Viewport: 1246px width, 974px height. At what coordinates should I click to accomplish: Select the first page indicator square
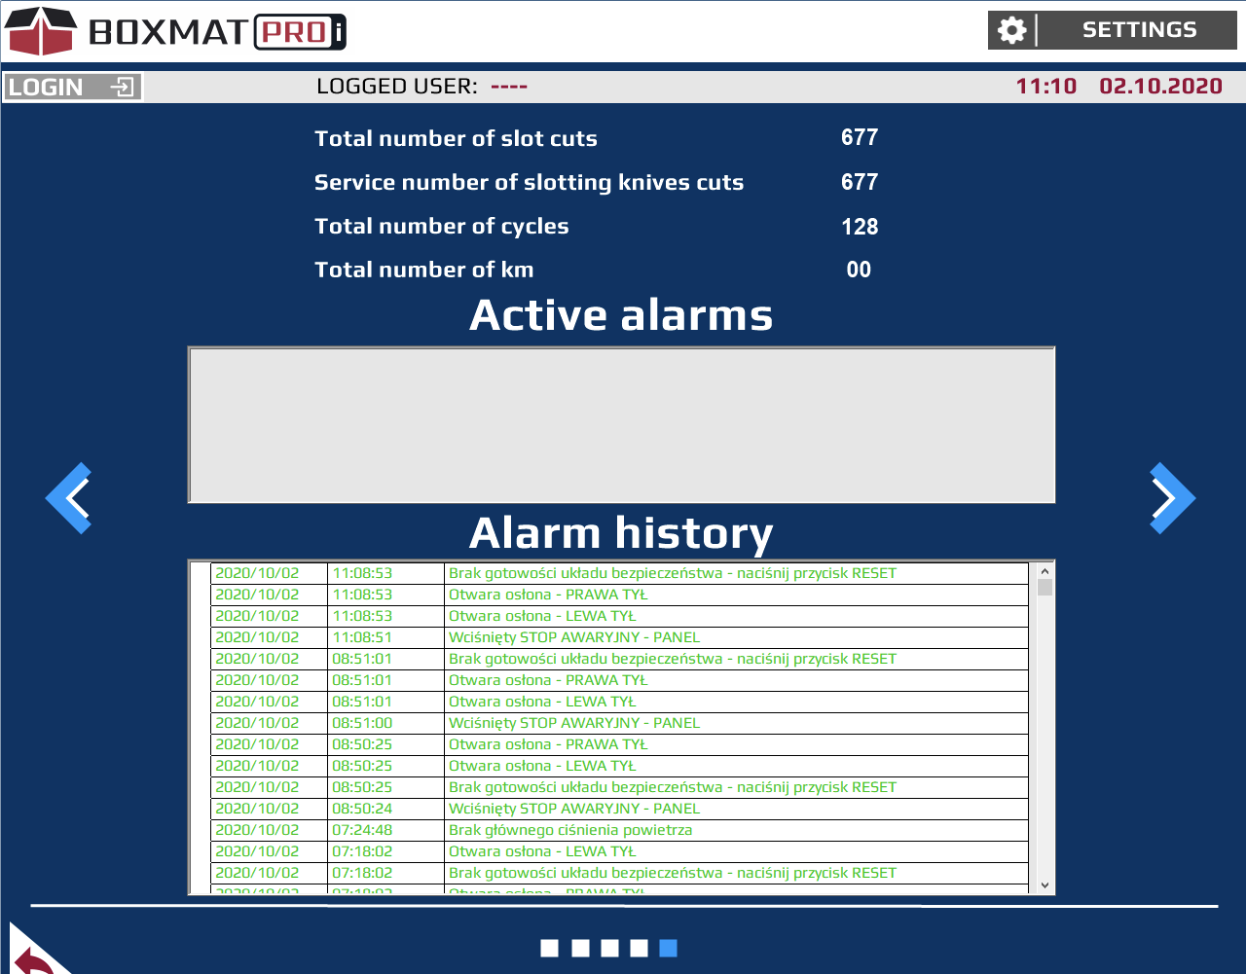tap(549, 948)
